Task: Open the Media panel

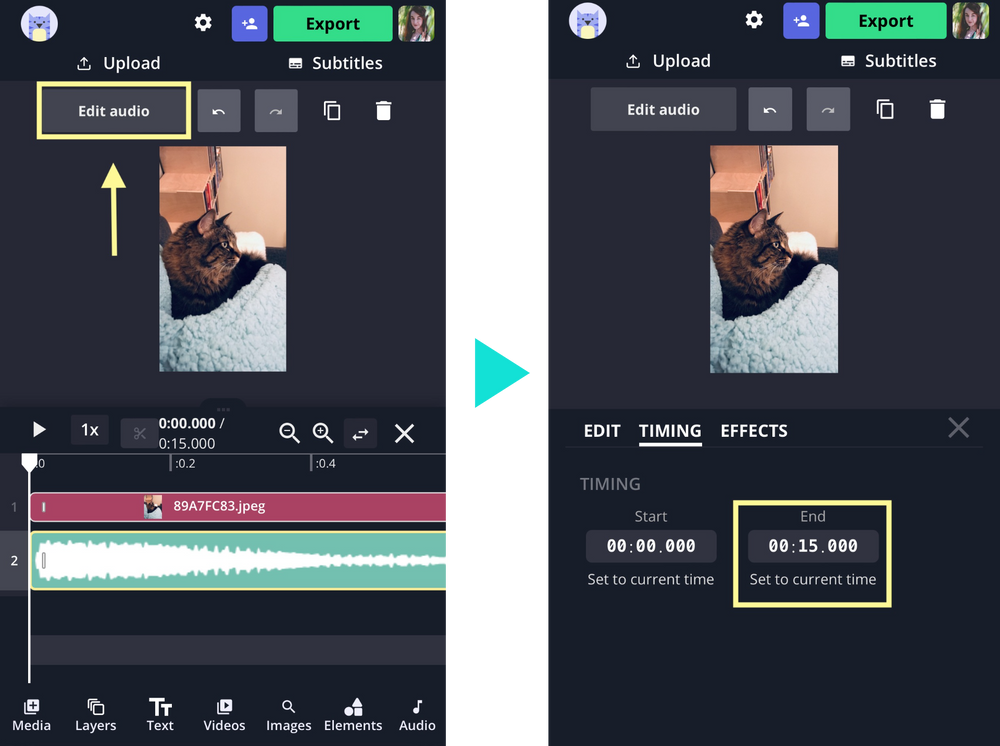Action: point(31,715)
